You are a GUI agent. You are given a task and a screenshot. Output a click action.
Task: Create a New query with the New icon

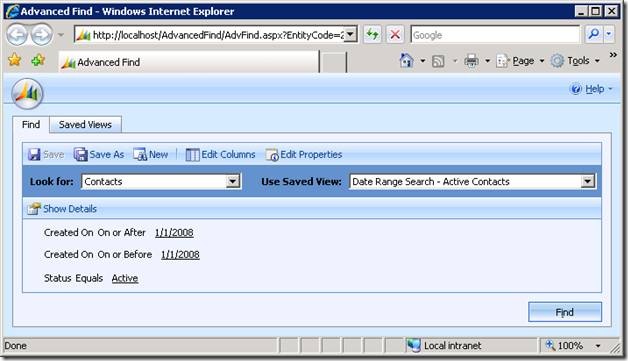click(x=140, y=154)
